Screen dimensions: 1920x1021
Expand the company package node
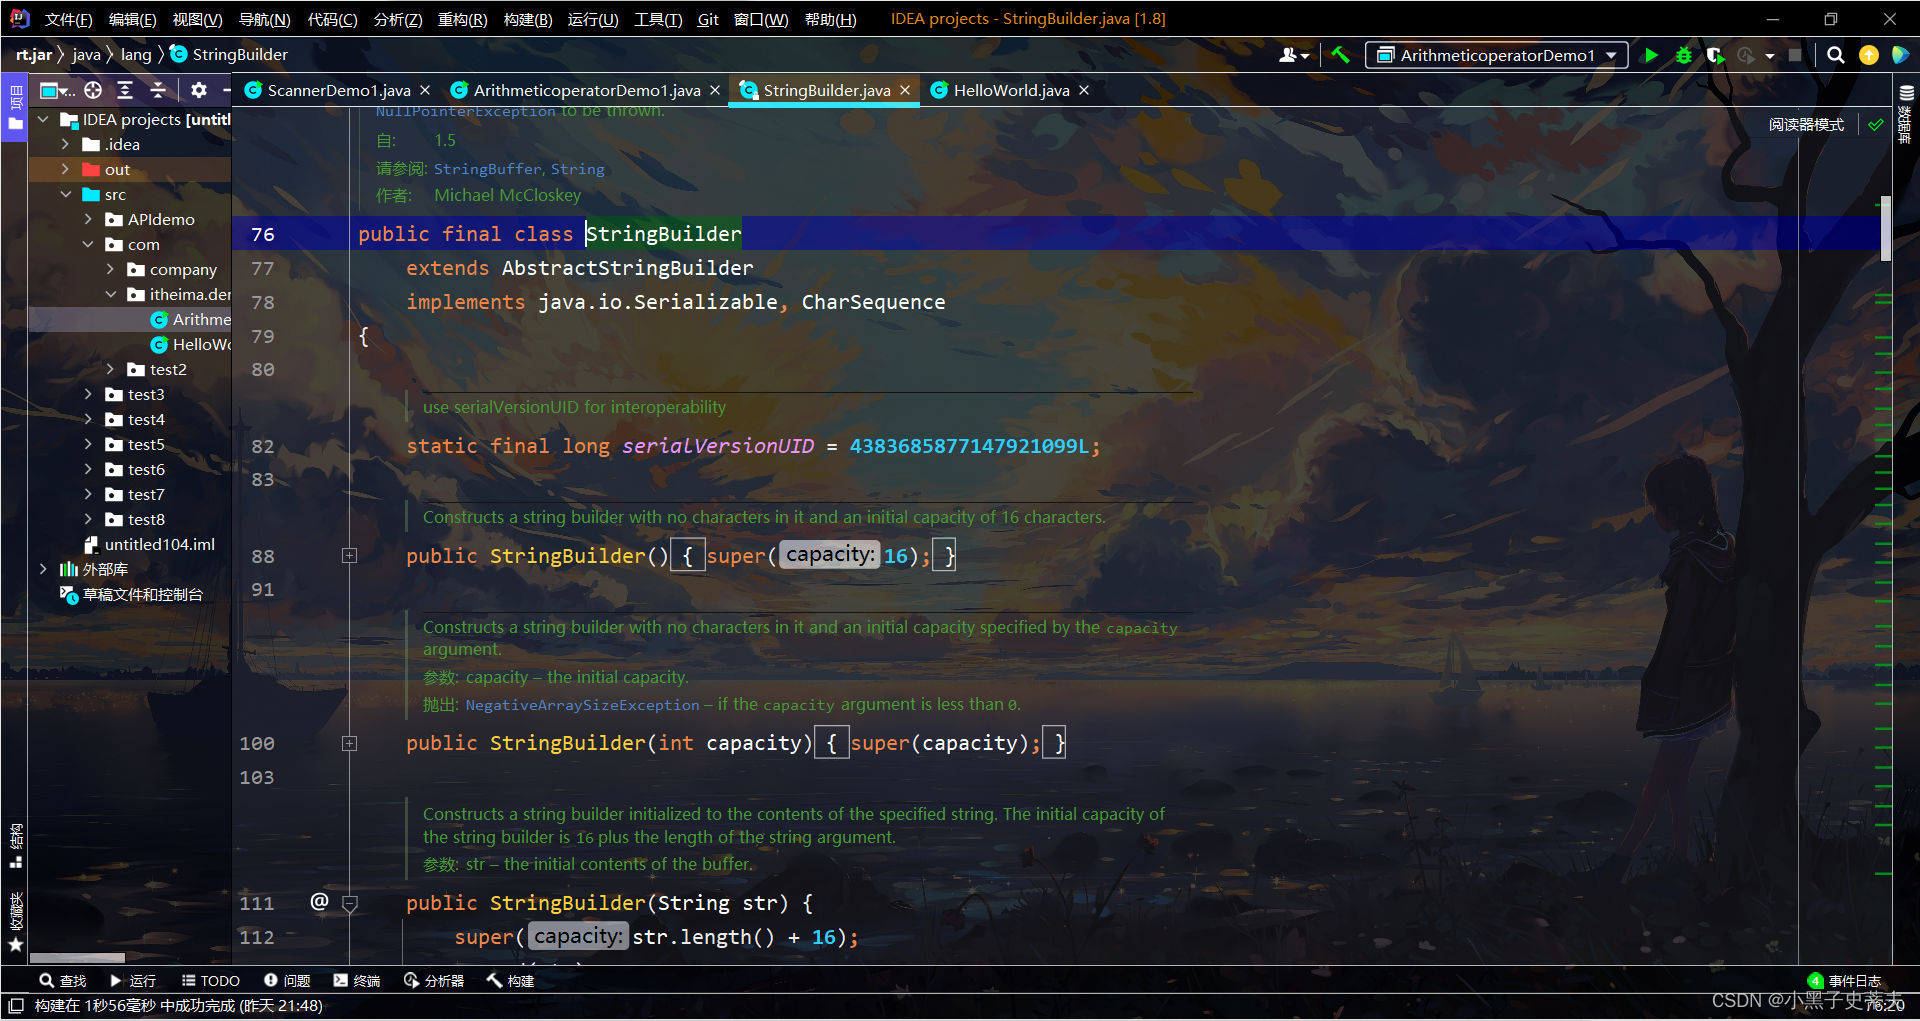110,270
